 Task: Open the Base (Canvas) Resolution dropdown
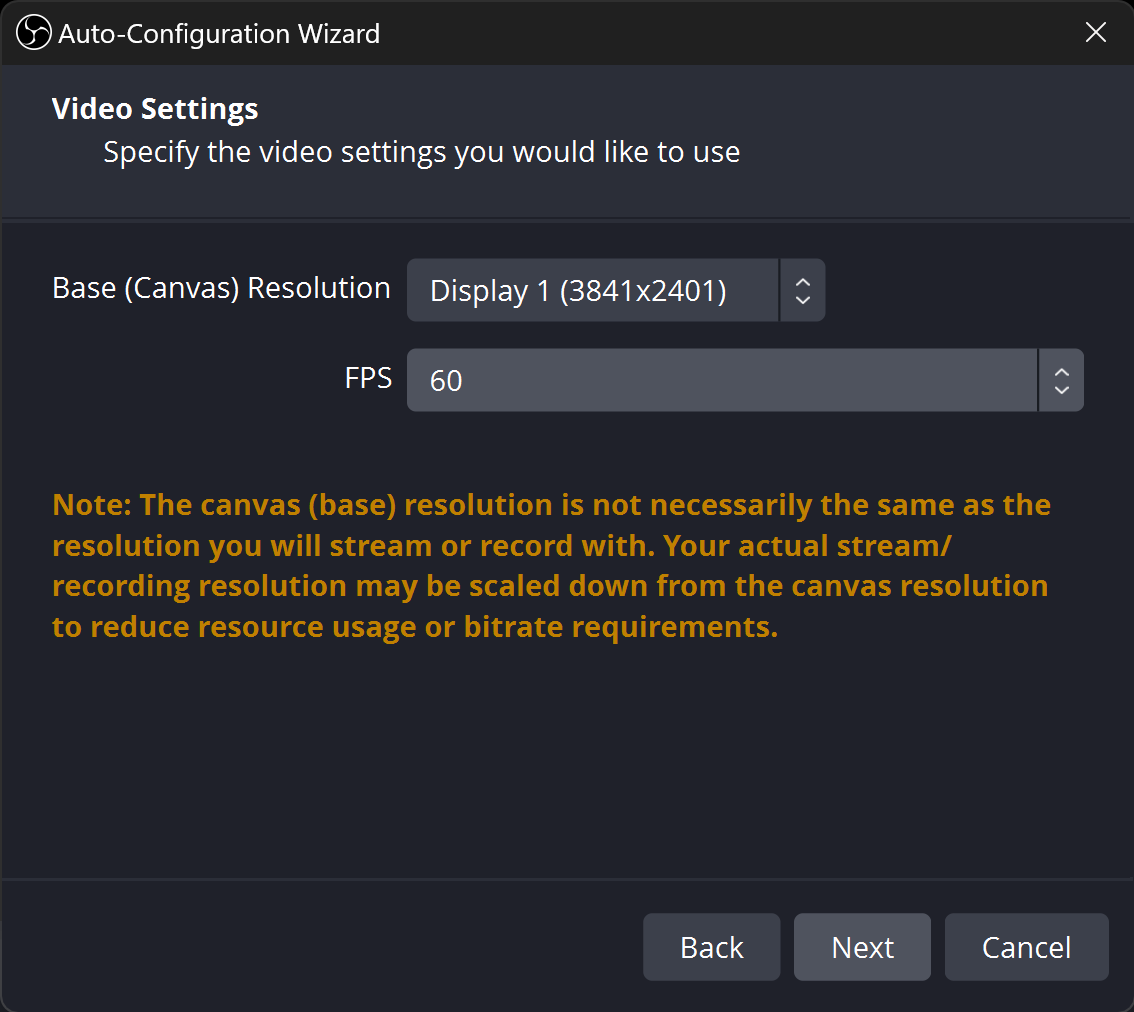(592, 291)
